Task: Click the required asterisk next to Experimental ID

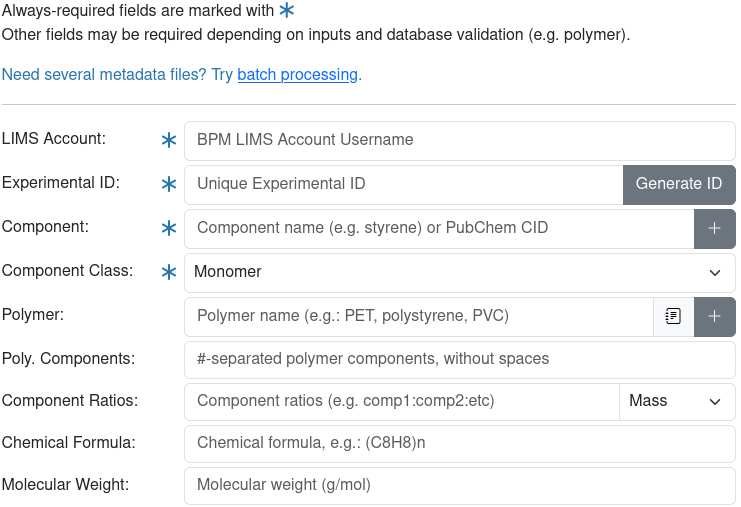Action: tap(169, 185)
